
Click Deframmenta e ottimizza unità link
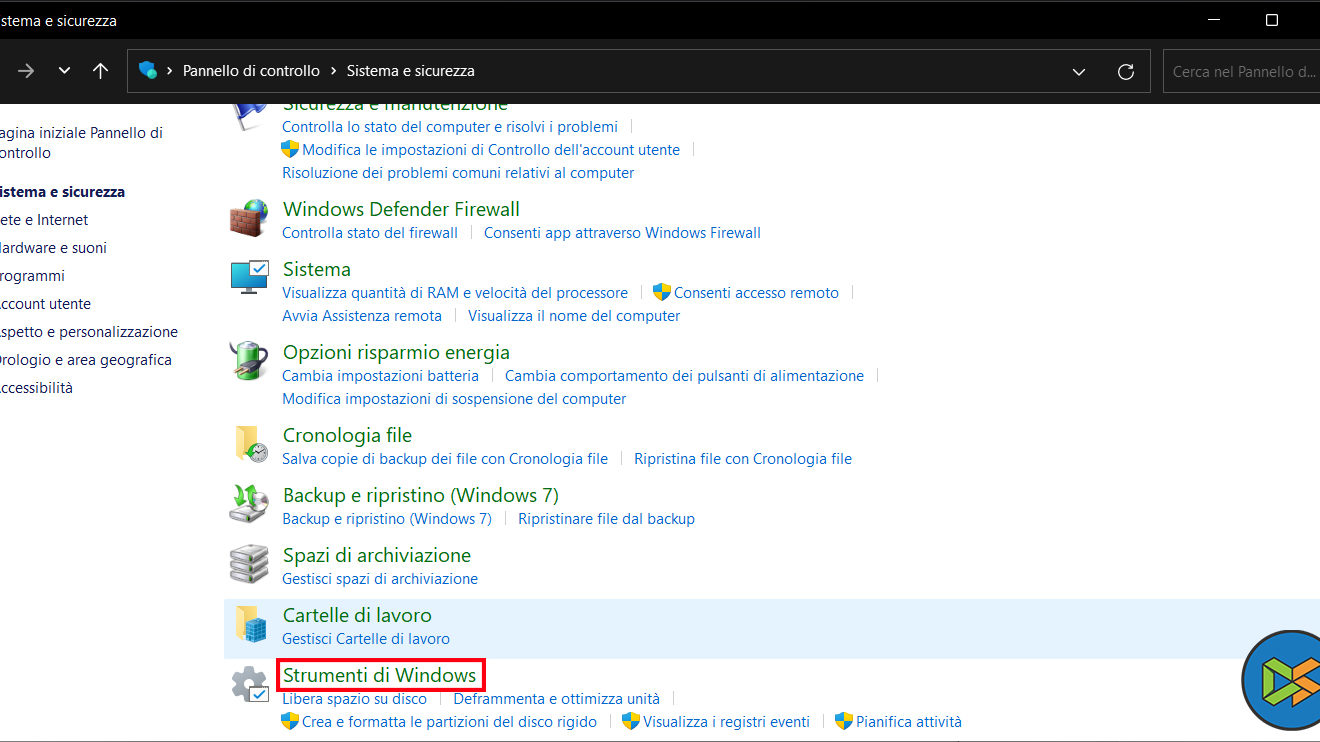point(556,698)
